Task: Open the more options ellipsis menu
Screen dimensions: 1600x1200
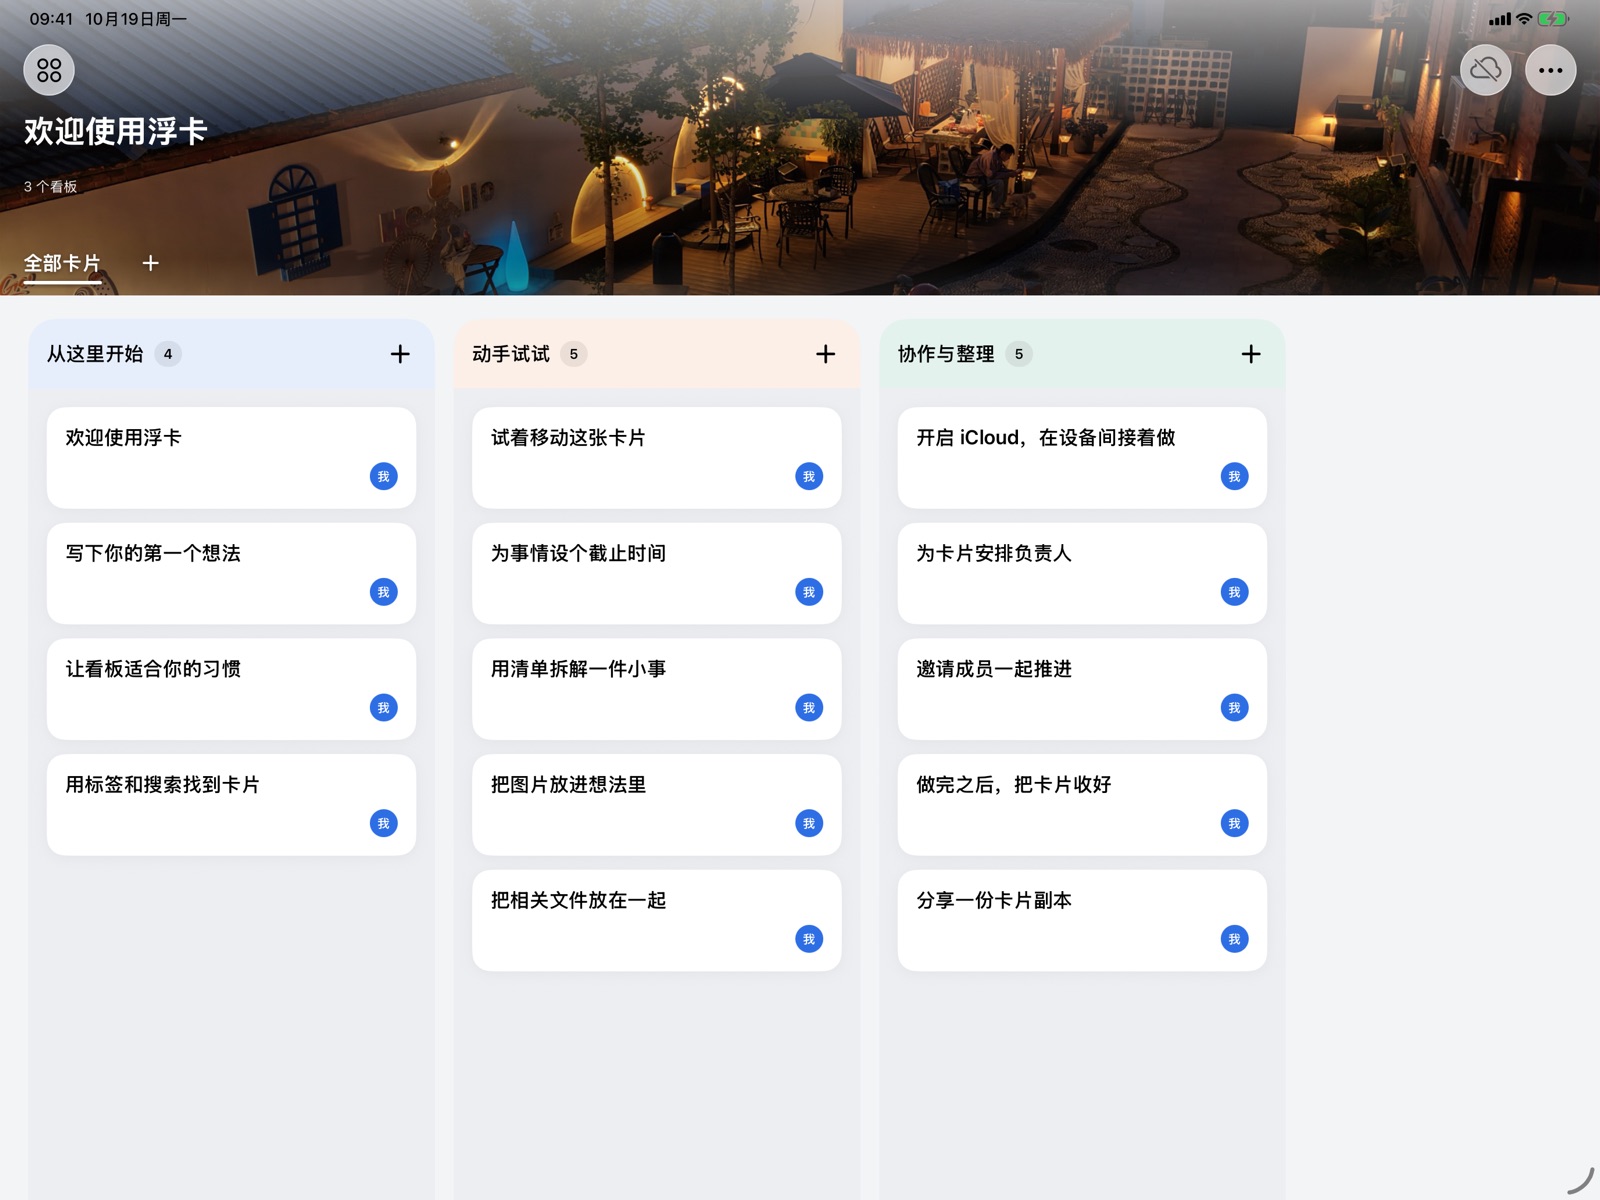Action: point(1550,70)
